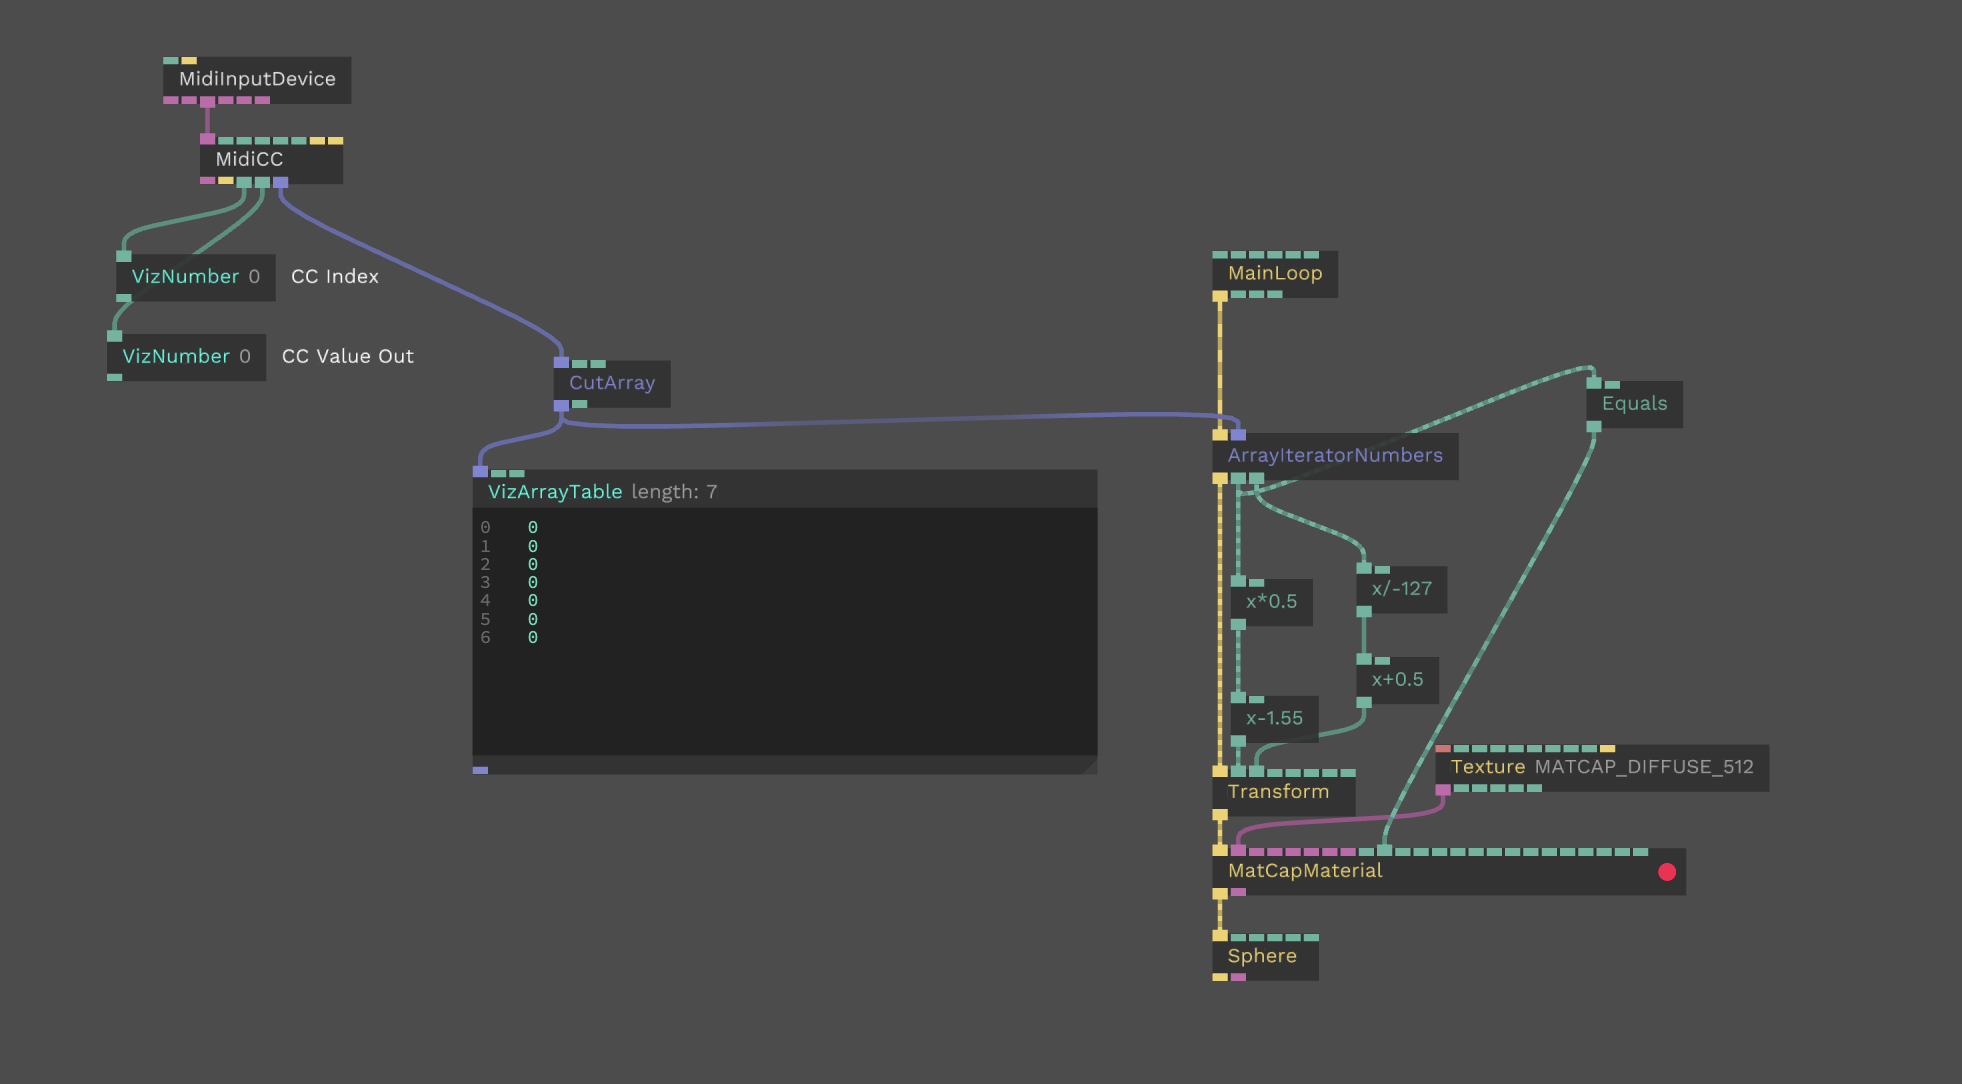Screen dimensions: 1962x1084
Task: Click the pink material output port of MatCapMaterial
Action: (x=1238, y=892)
